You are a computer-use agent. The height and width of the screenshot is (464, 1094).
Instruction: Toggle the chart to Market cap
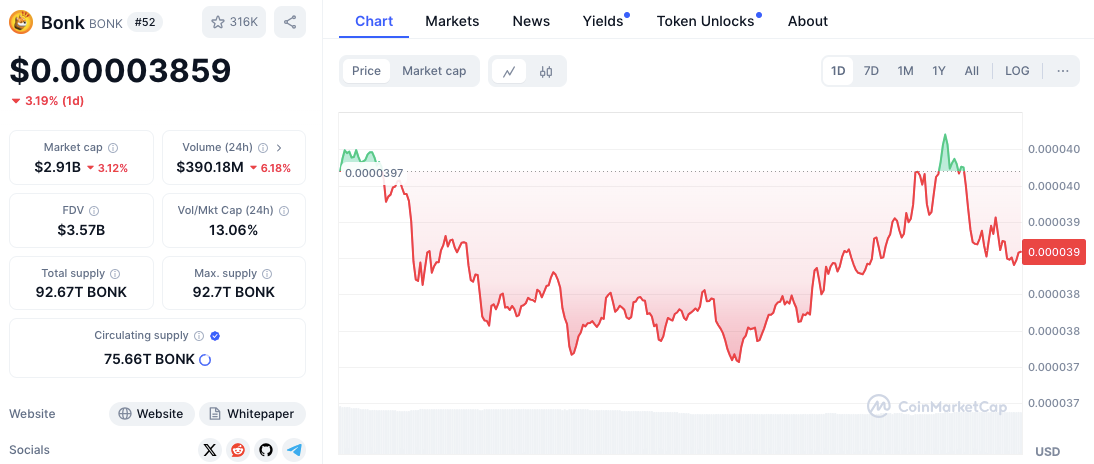(x=434, y=71)
